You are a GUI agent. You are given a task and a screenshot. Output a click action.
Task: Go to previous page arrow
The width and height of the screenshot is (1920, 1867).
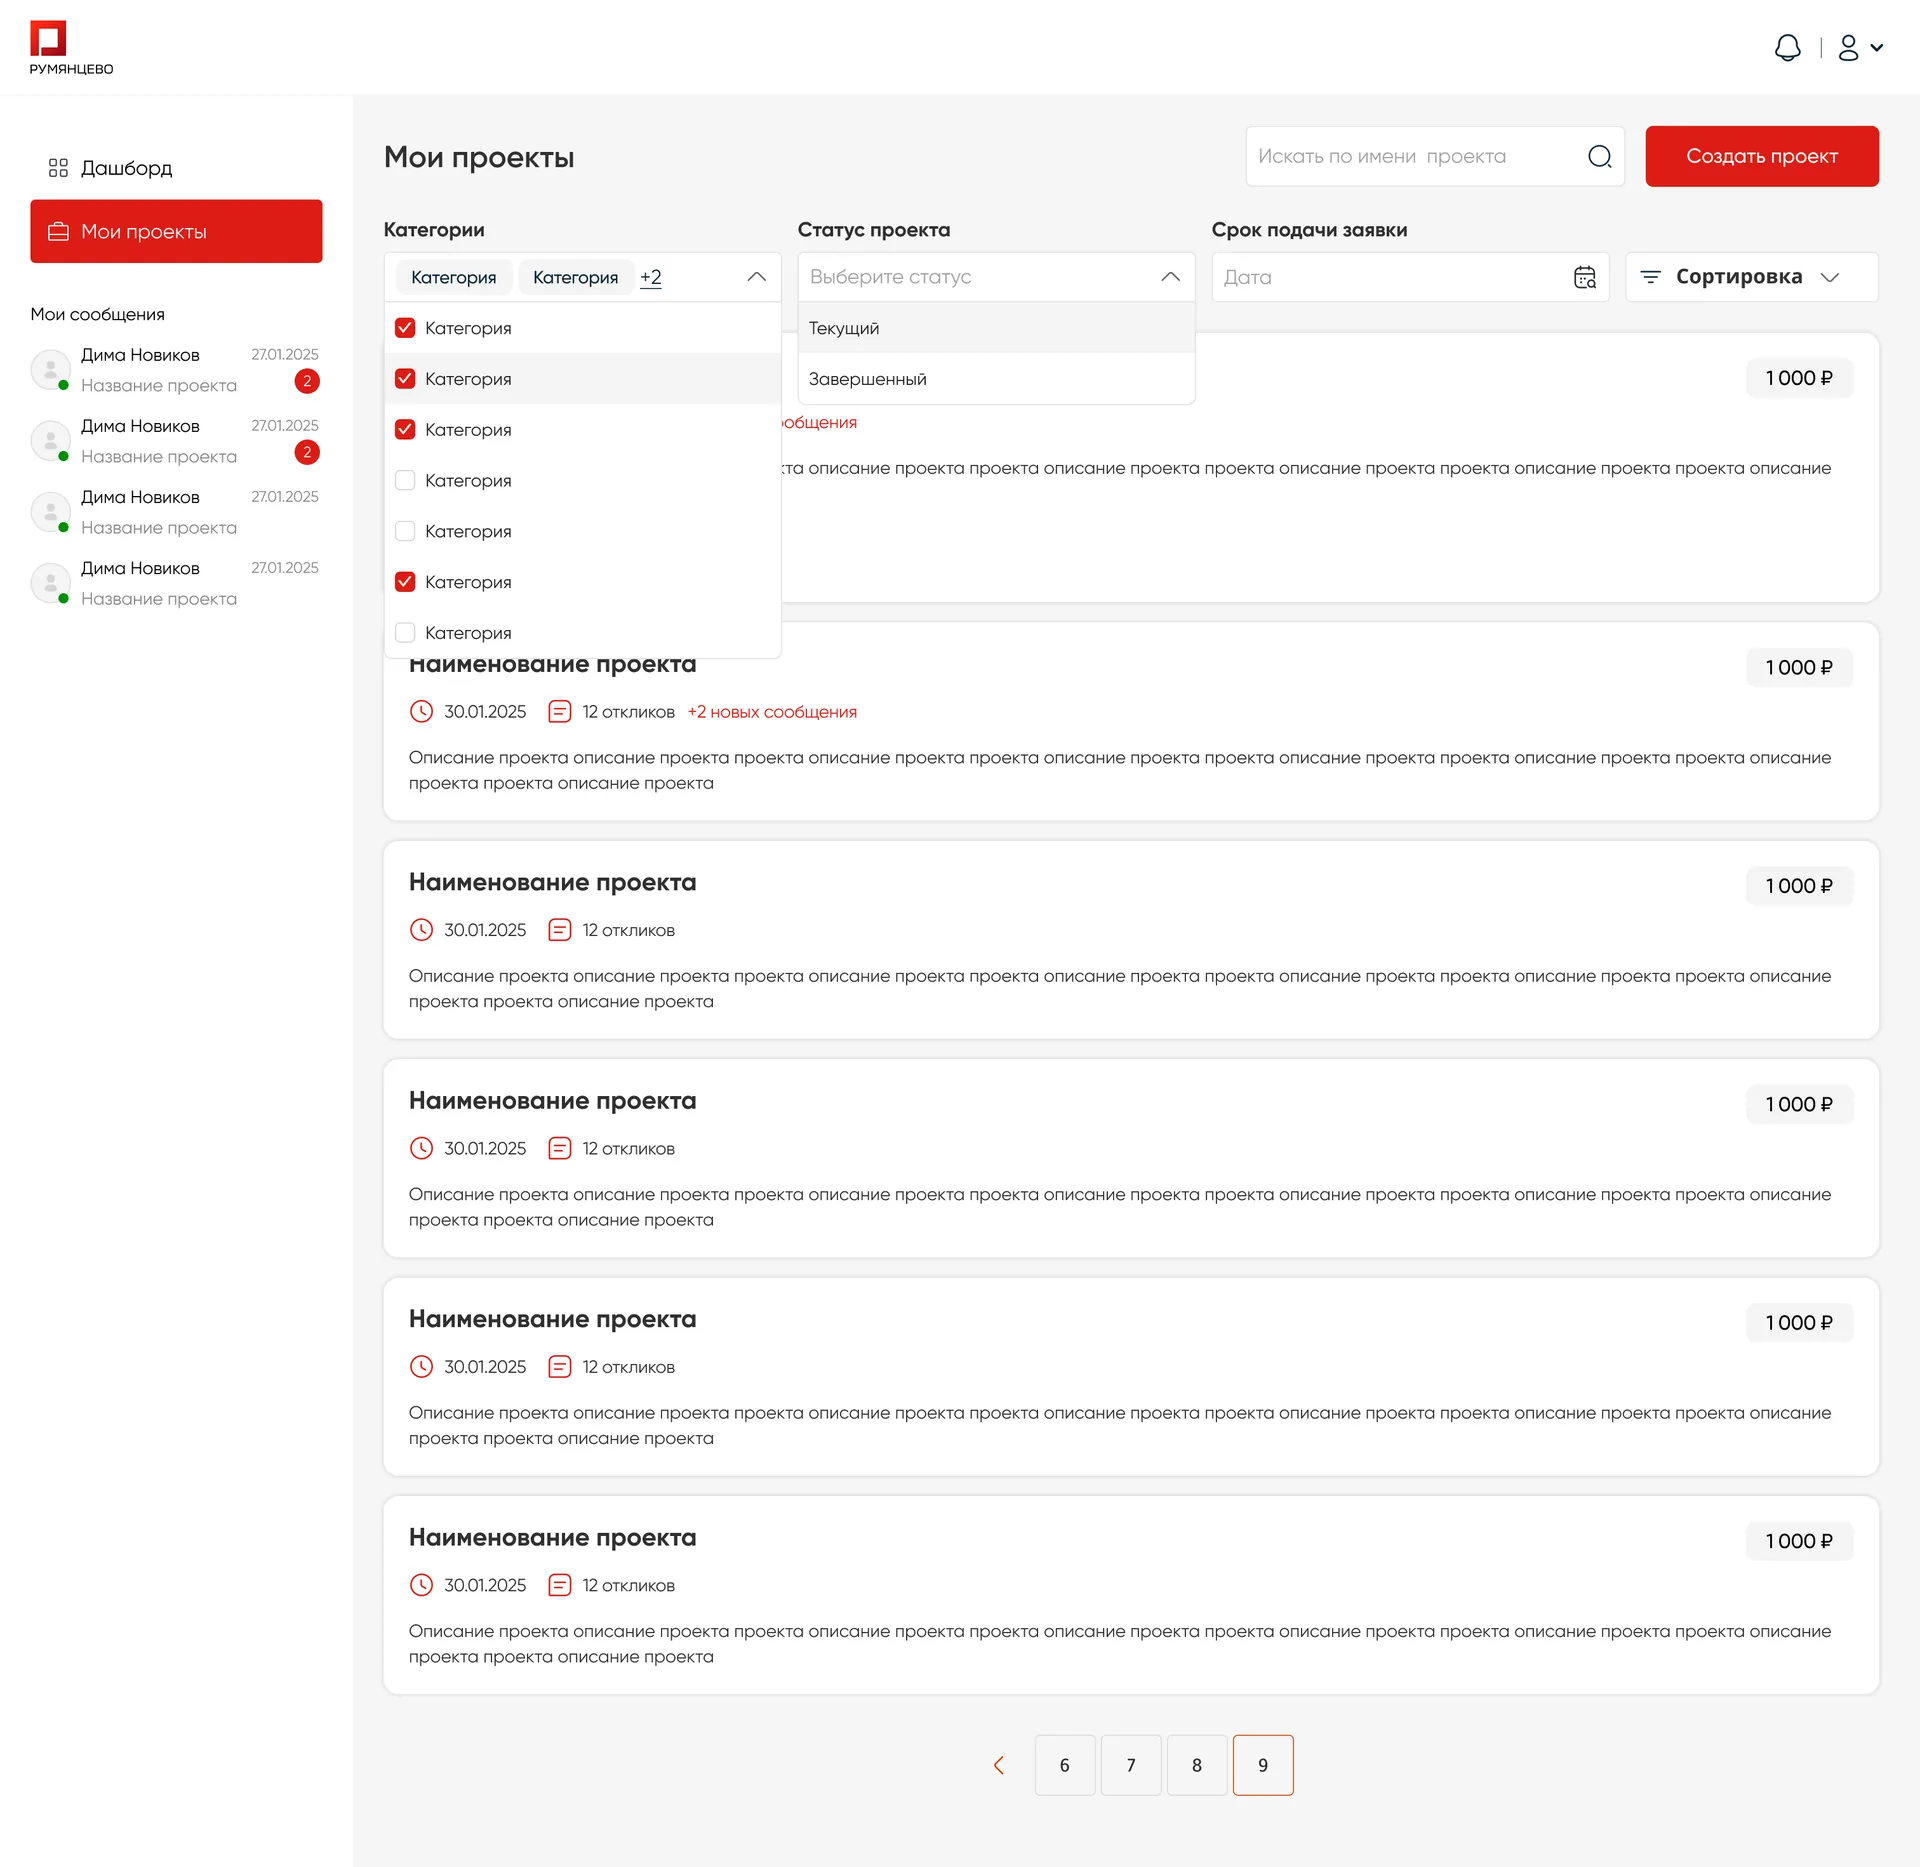(998, 1765)
